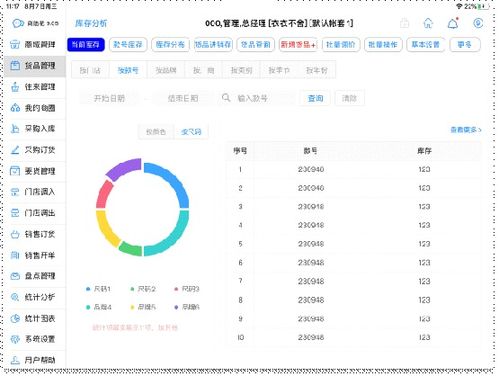This screenshot has height=376, width=499.
Task: Toggle legend item 尺码3
Action: coord(187,289)
